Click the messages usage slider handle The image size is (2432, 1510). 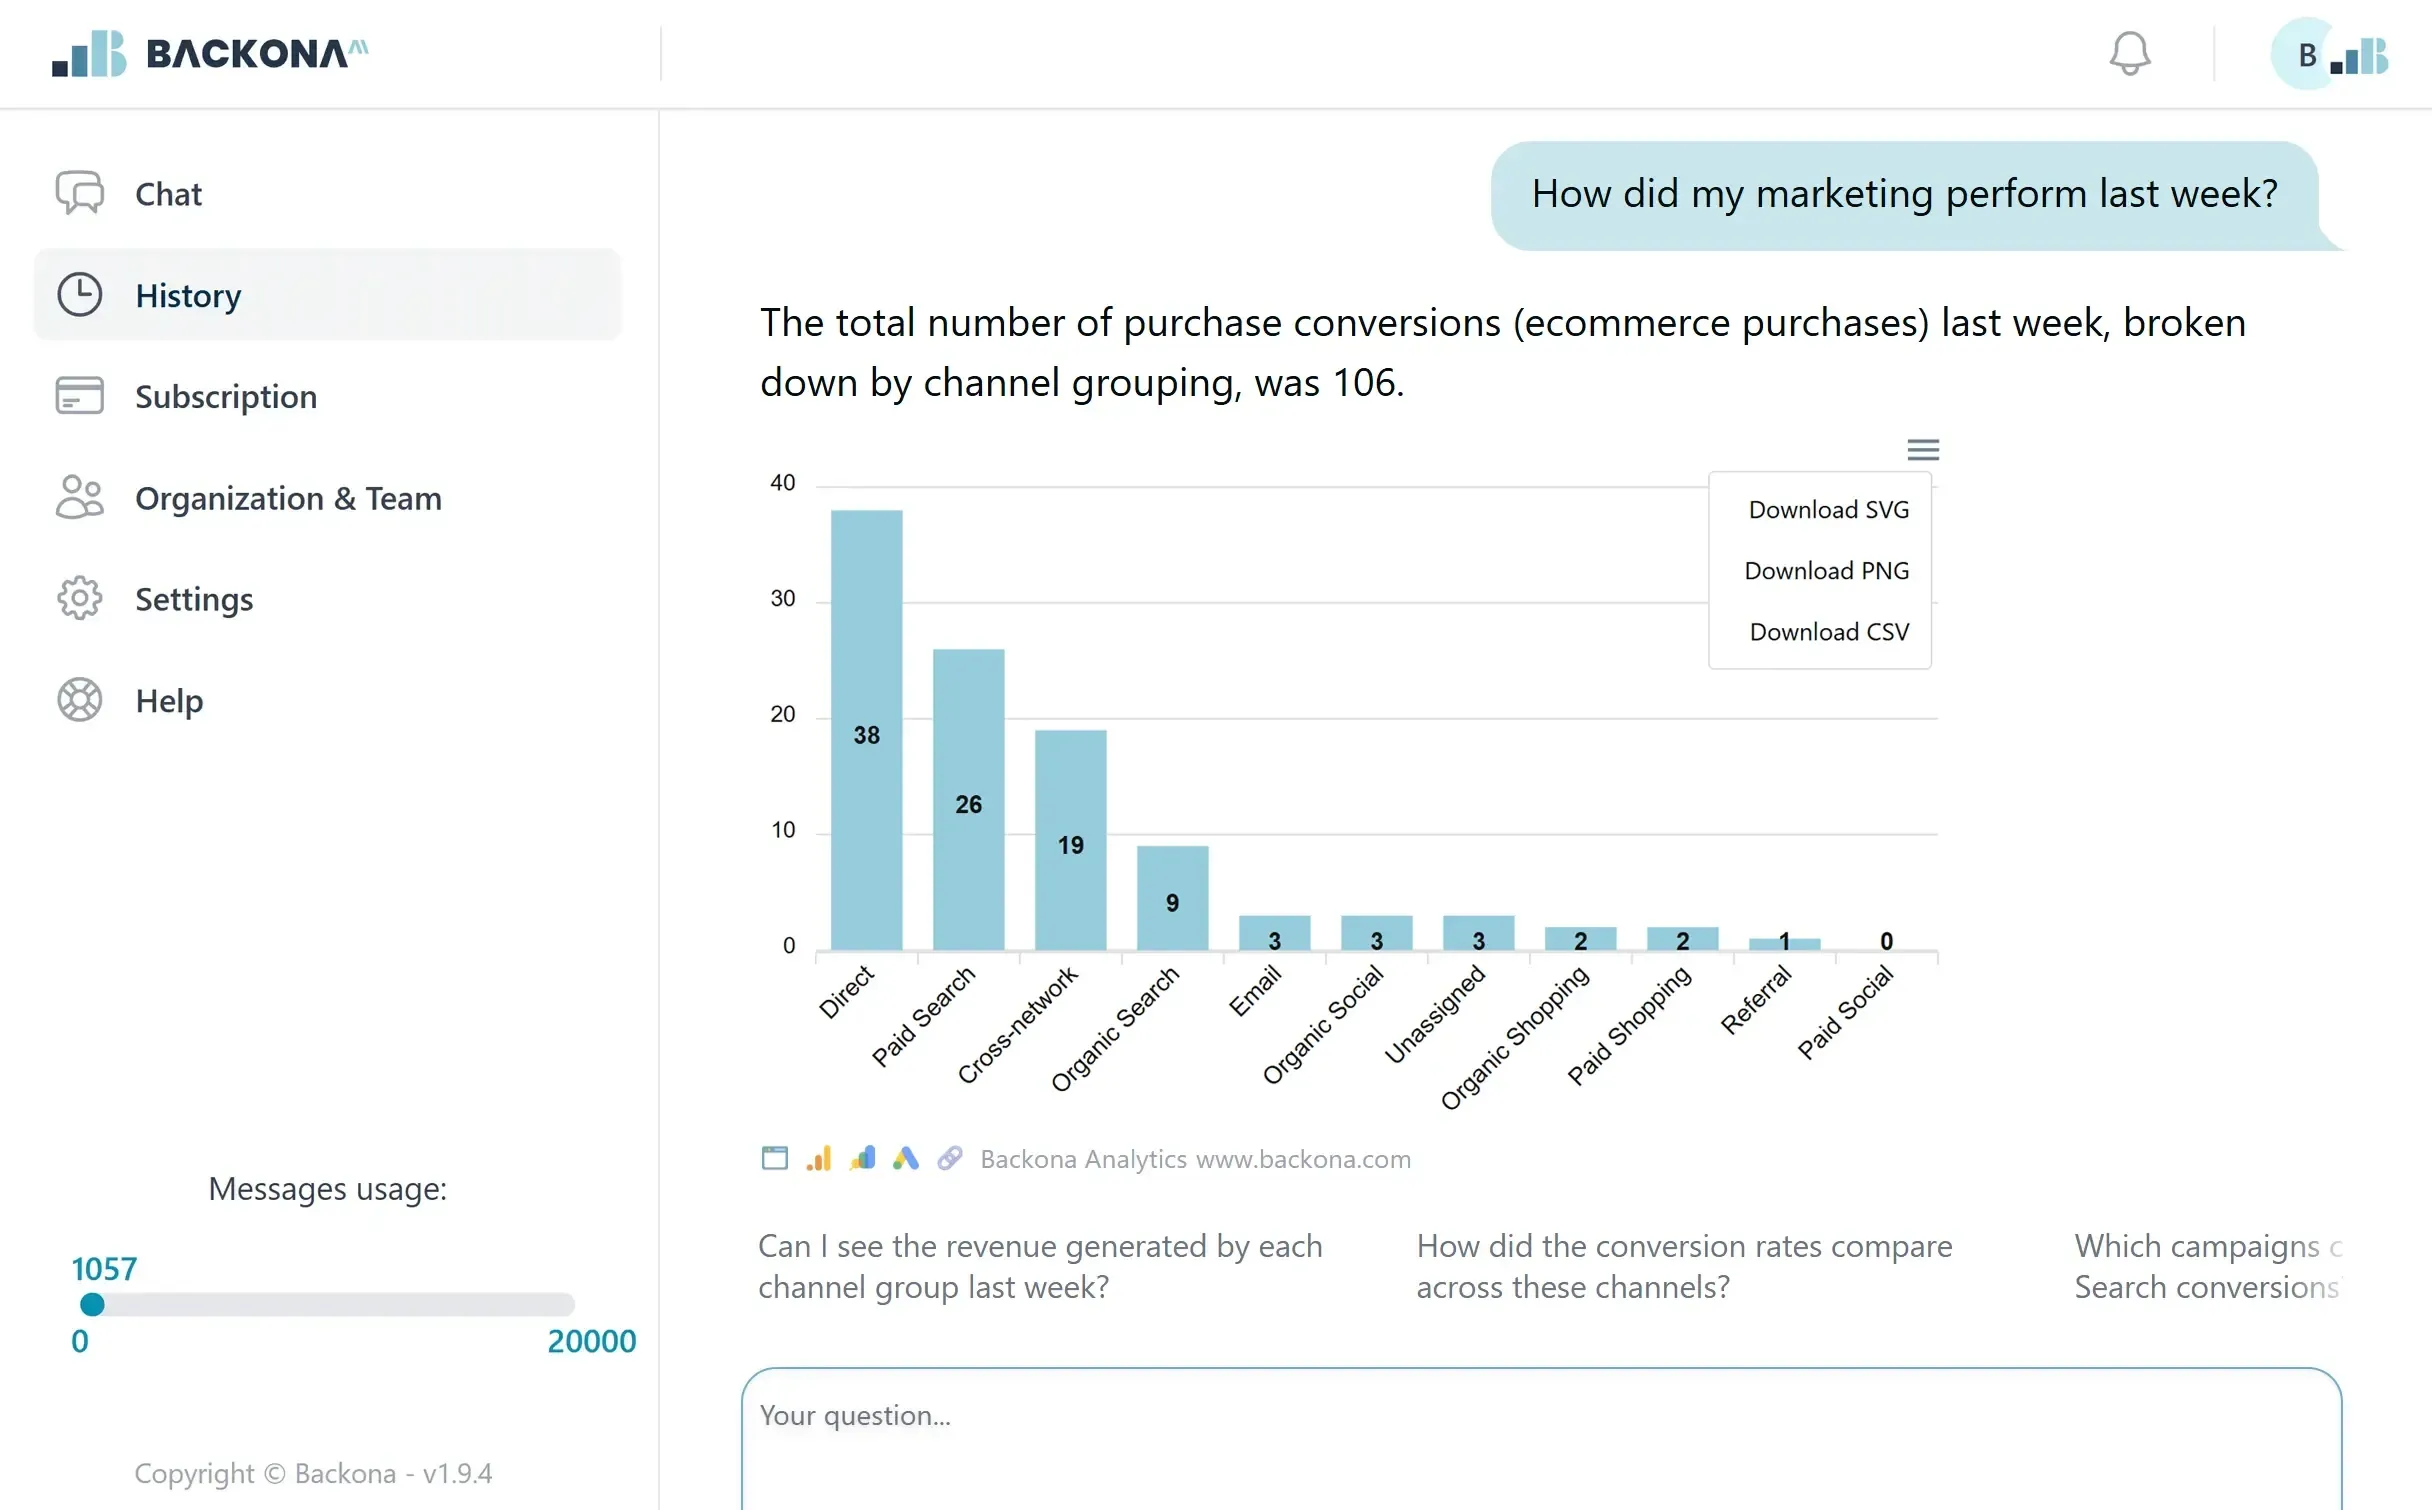(x=92, y=1304)
